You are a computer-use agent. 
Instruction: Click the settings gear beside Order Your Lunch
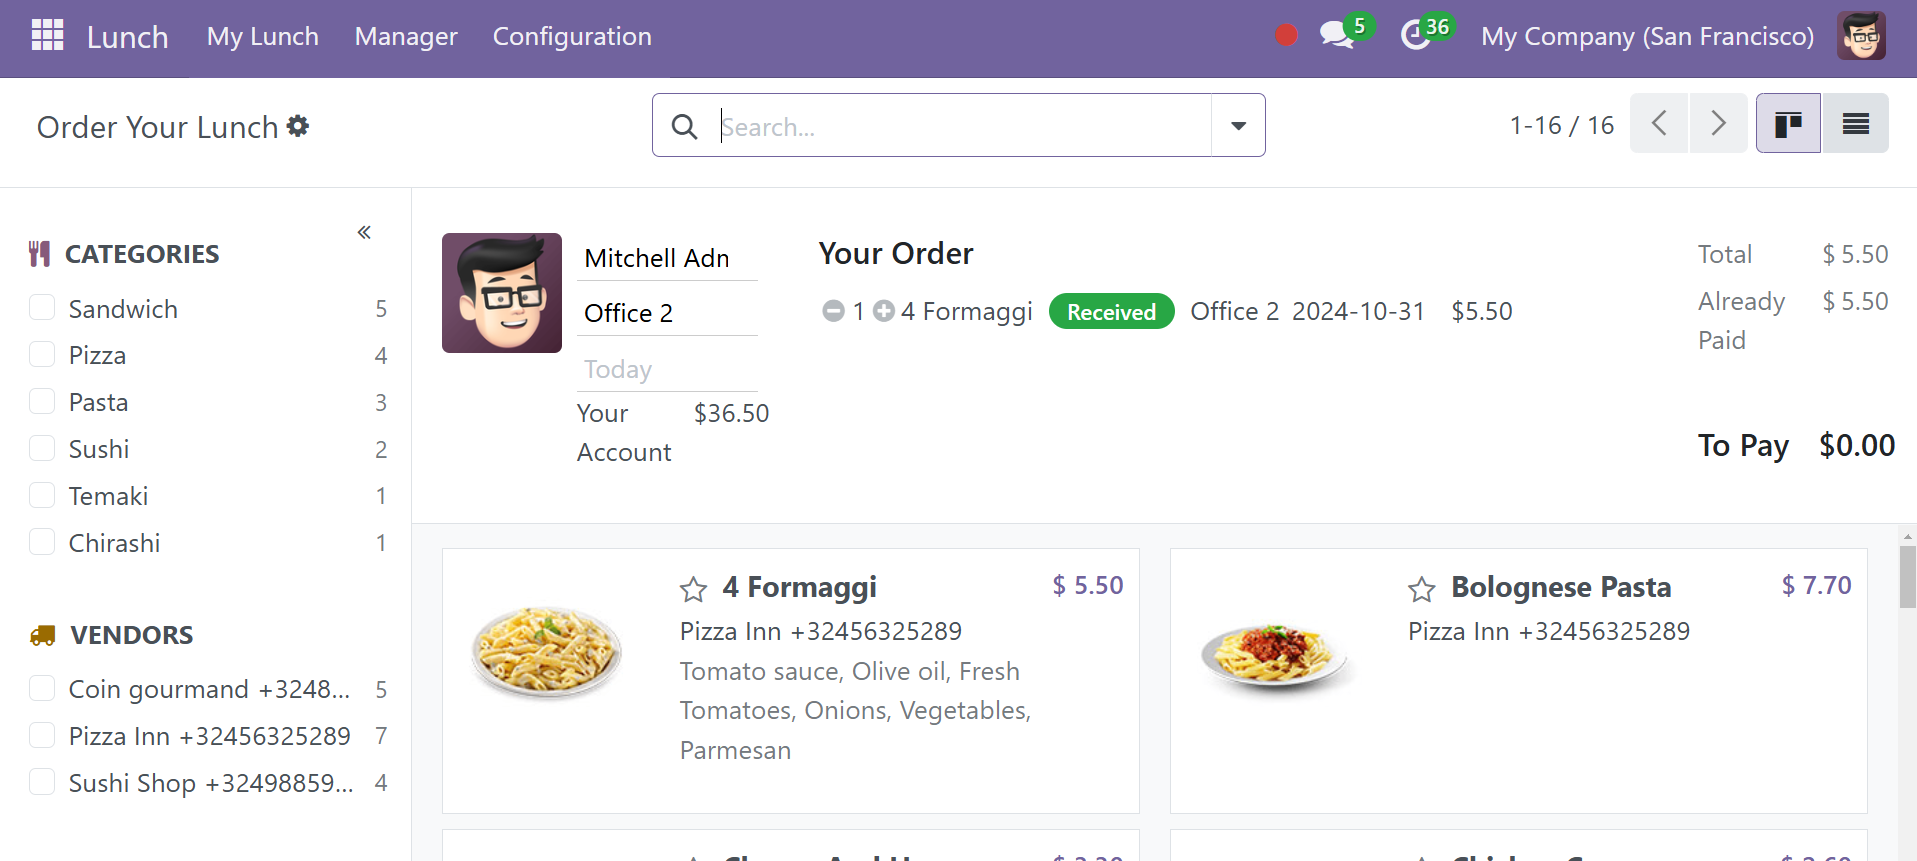tap(298, 126)
